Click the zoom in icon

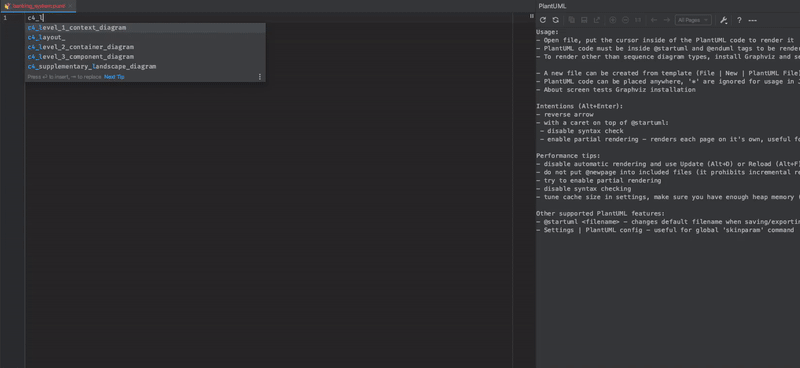point(613,20)
